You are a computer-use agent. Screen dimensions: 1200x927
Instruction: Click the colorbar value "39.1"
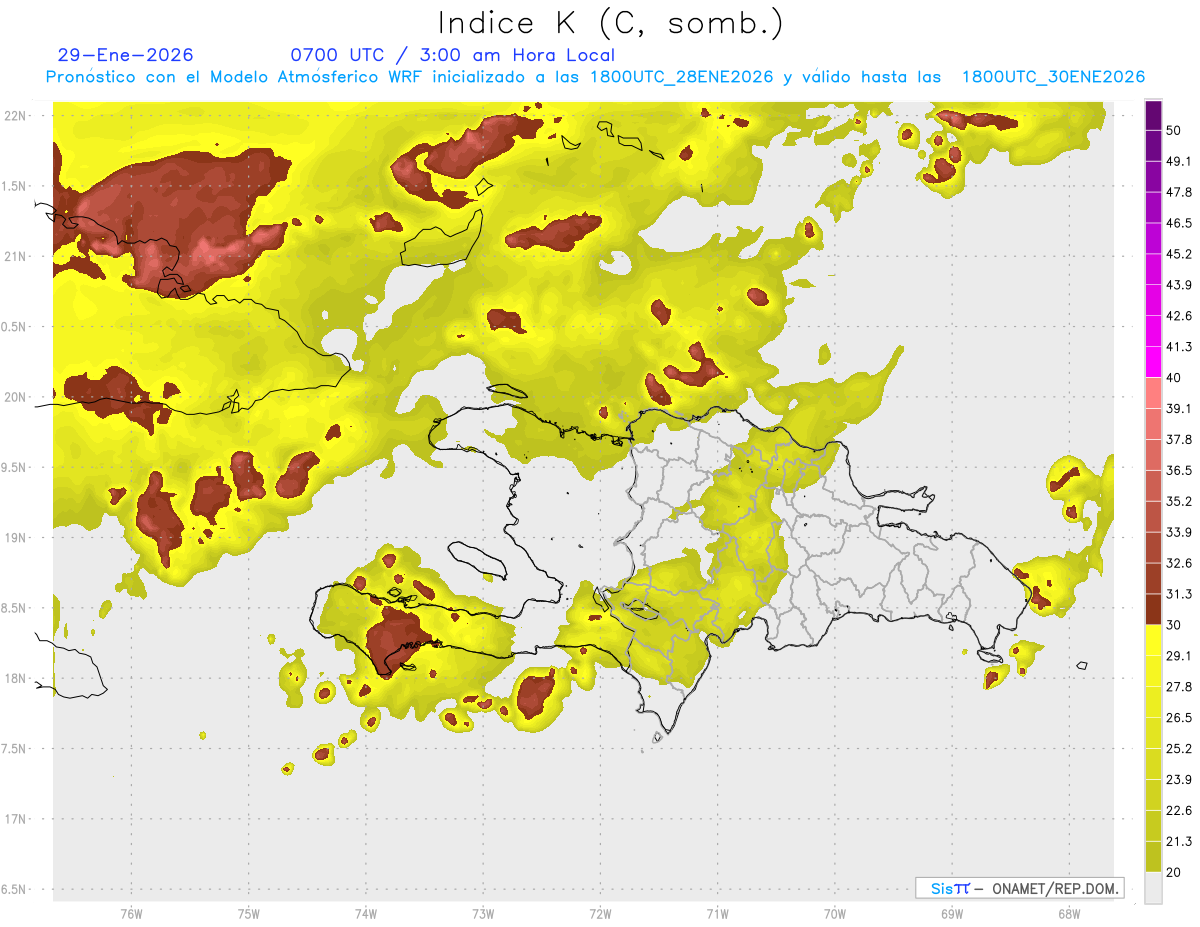[1179, 409]
